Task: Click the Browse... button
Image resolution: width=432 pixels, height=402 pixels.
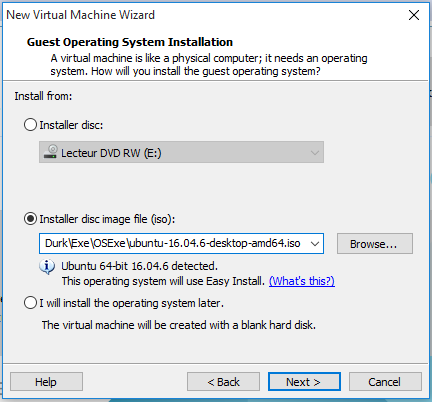Action: coord(375,244)
